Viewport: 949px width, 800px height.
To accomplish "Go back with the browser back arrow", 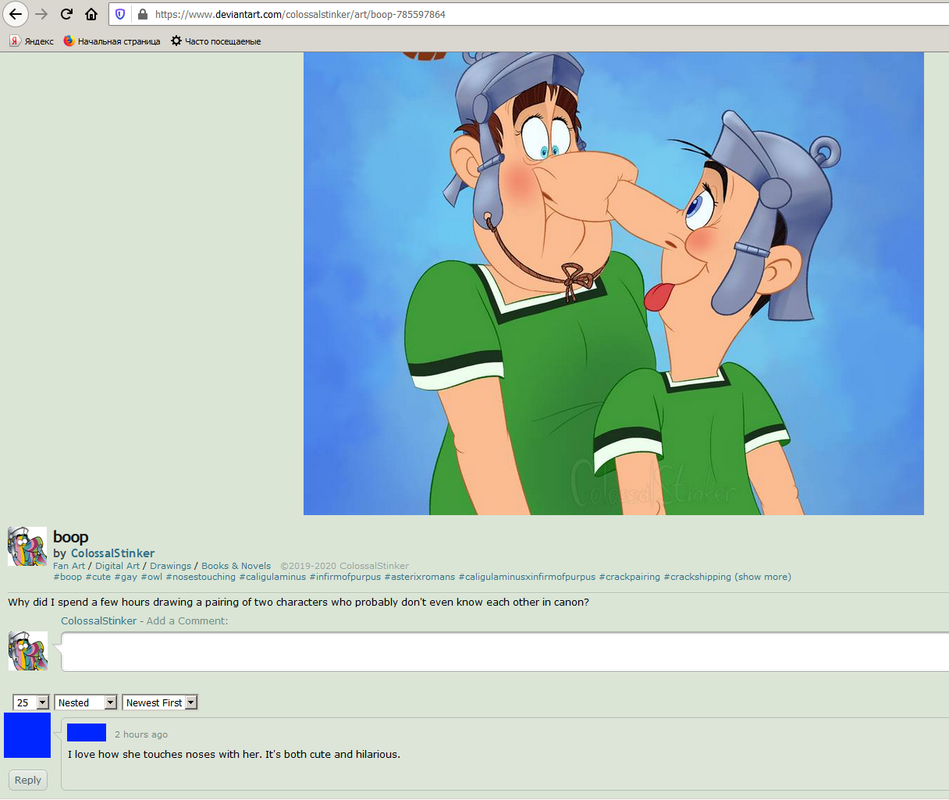I will 16,14.
